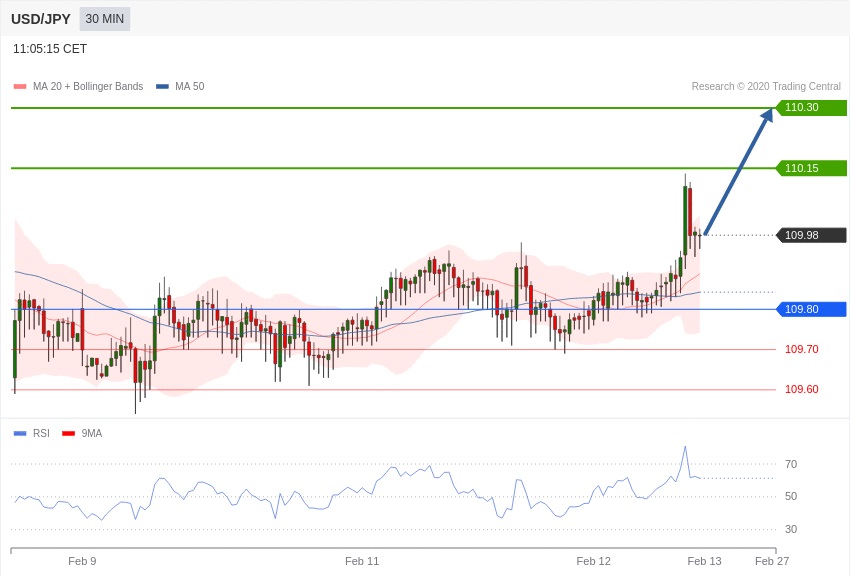Click the 11:05:15 CET timestamp
850x576 pixels.
click(50, 49)
